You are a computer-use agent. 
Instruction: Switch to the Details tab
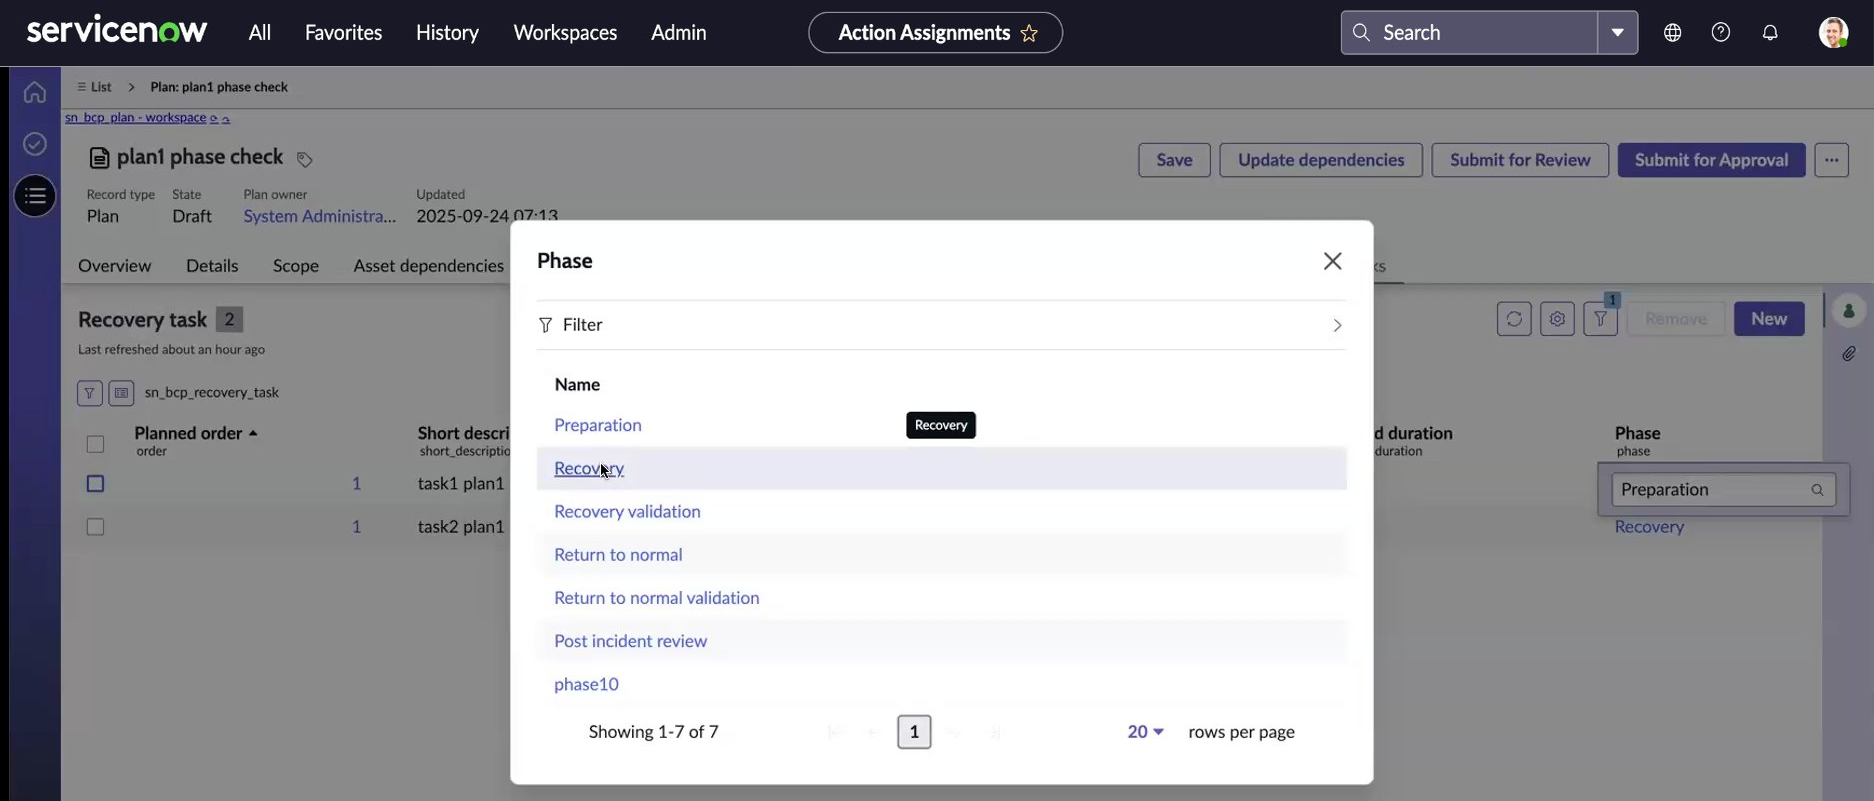click(x=212, y=266)
